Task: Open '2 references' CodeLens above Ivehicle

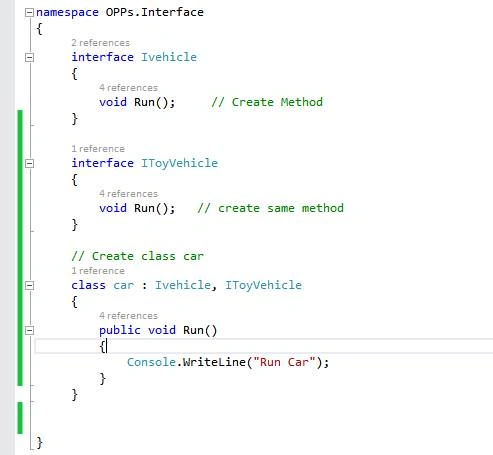Action: (x=100, y=43)
